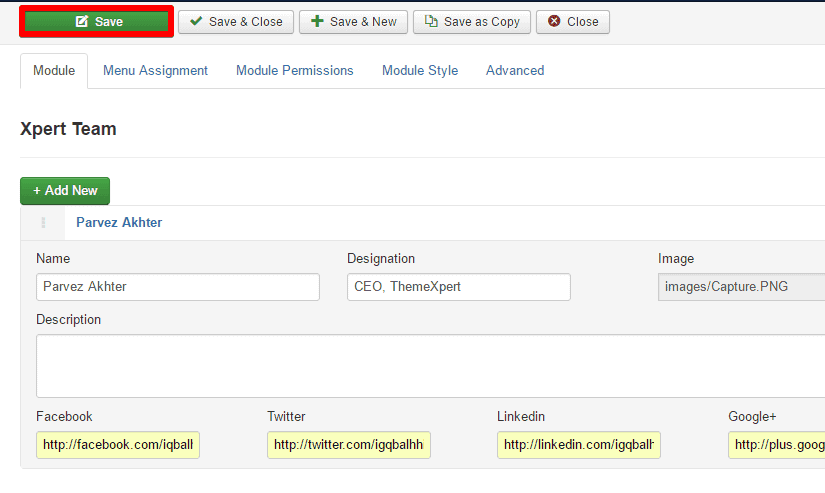This screenshot has height=493, width=825.
Task: Click the Close toolbar button
Action: pyautogui.click(x=572, y=22)
